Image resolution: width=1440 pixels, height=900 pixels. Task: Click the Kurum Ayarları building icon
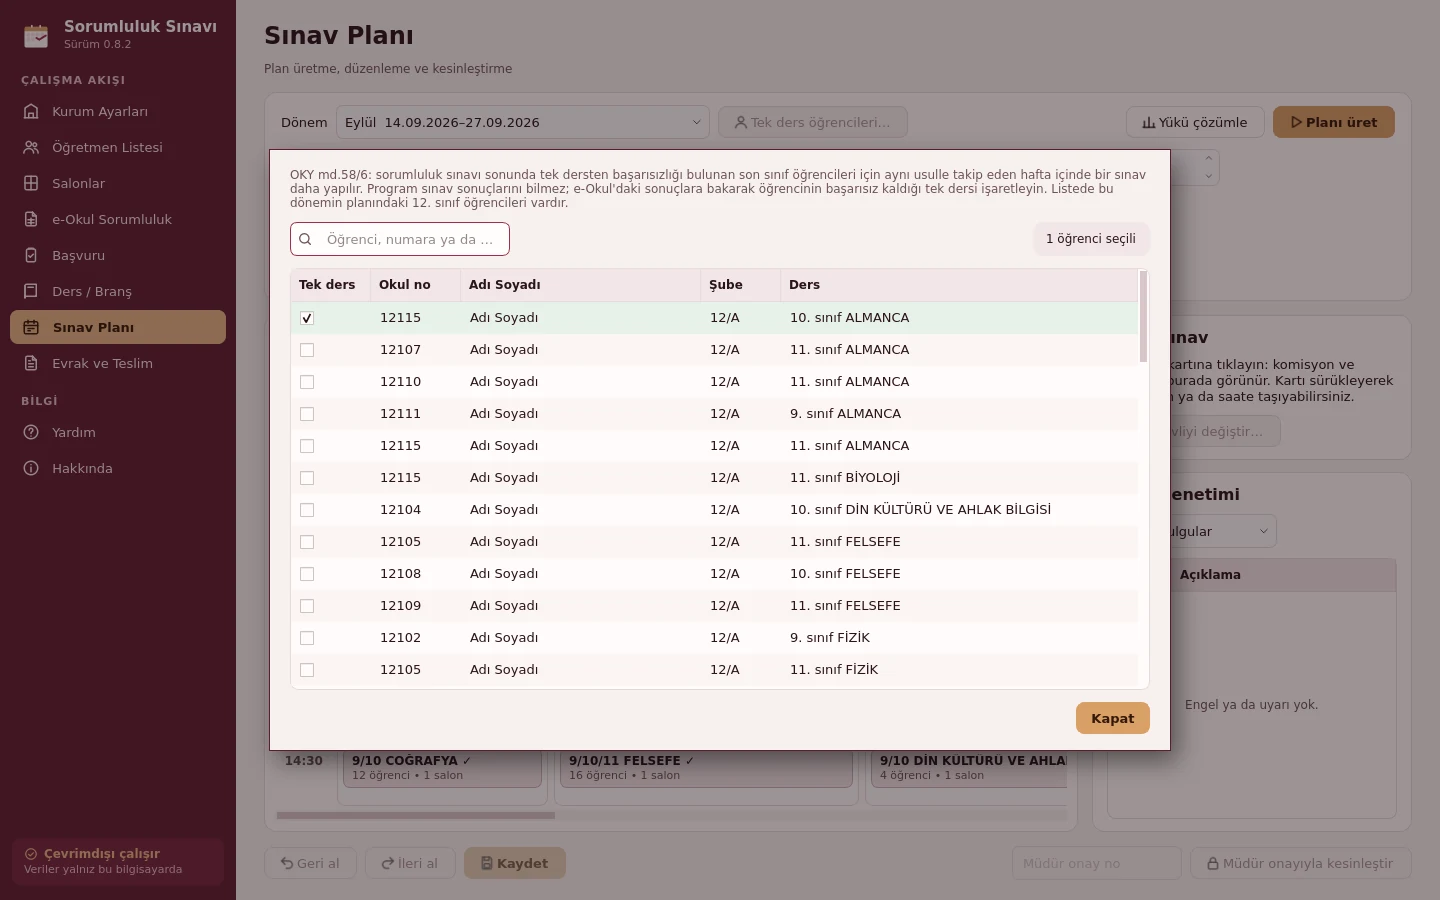coord(31,111)
